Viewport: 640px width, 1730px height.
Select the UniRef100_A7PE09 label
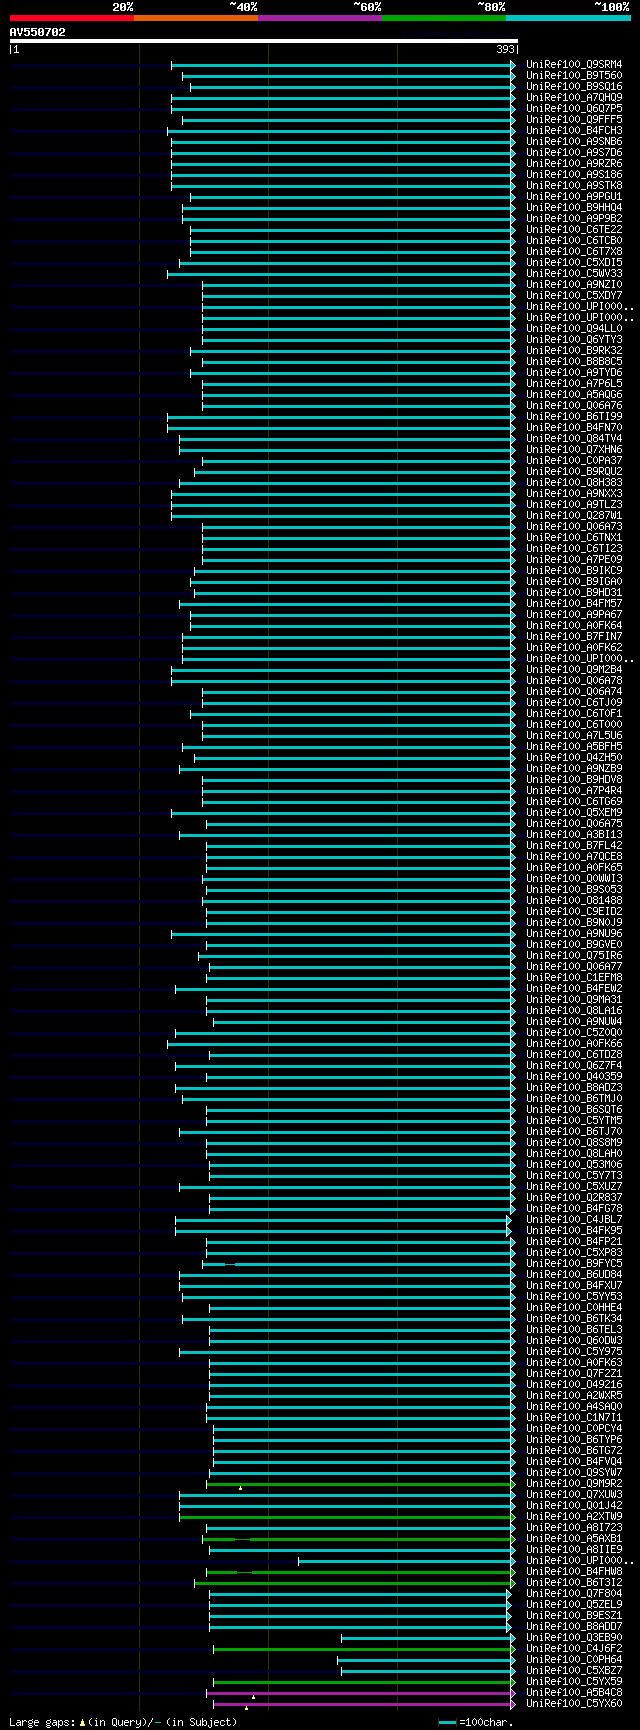(574, 560)
